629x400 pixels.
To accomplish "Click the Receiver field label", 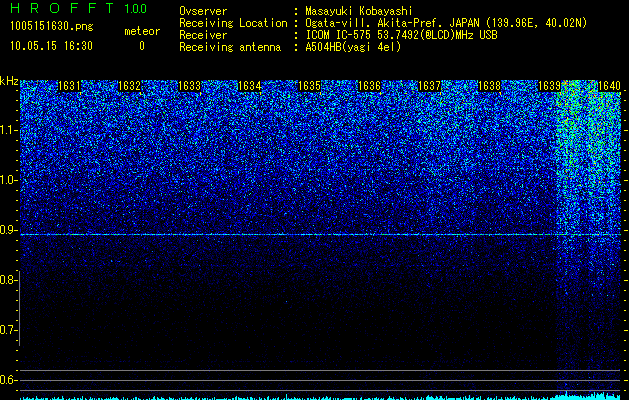I will (x=203, y=35).
